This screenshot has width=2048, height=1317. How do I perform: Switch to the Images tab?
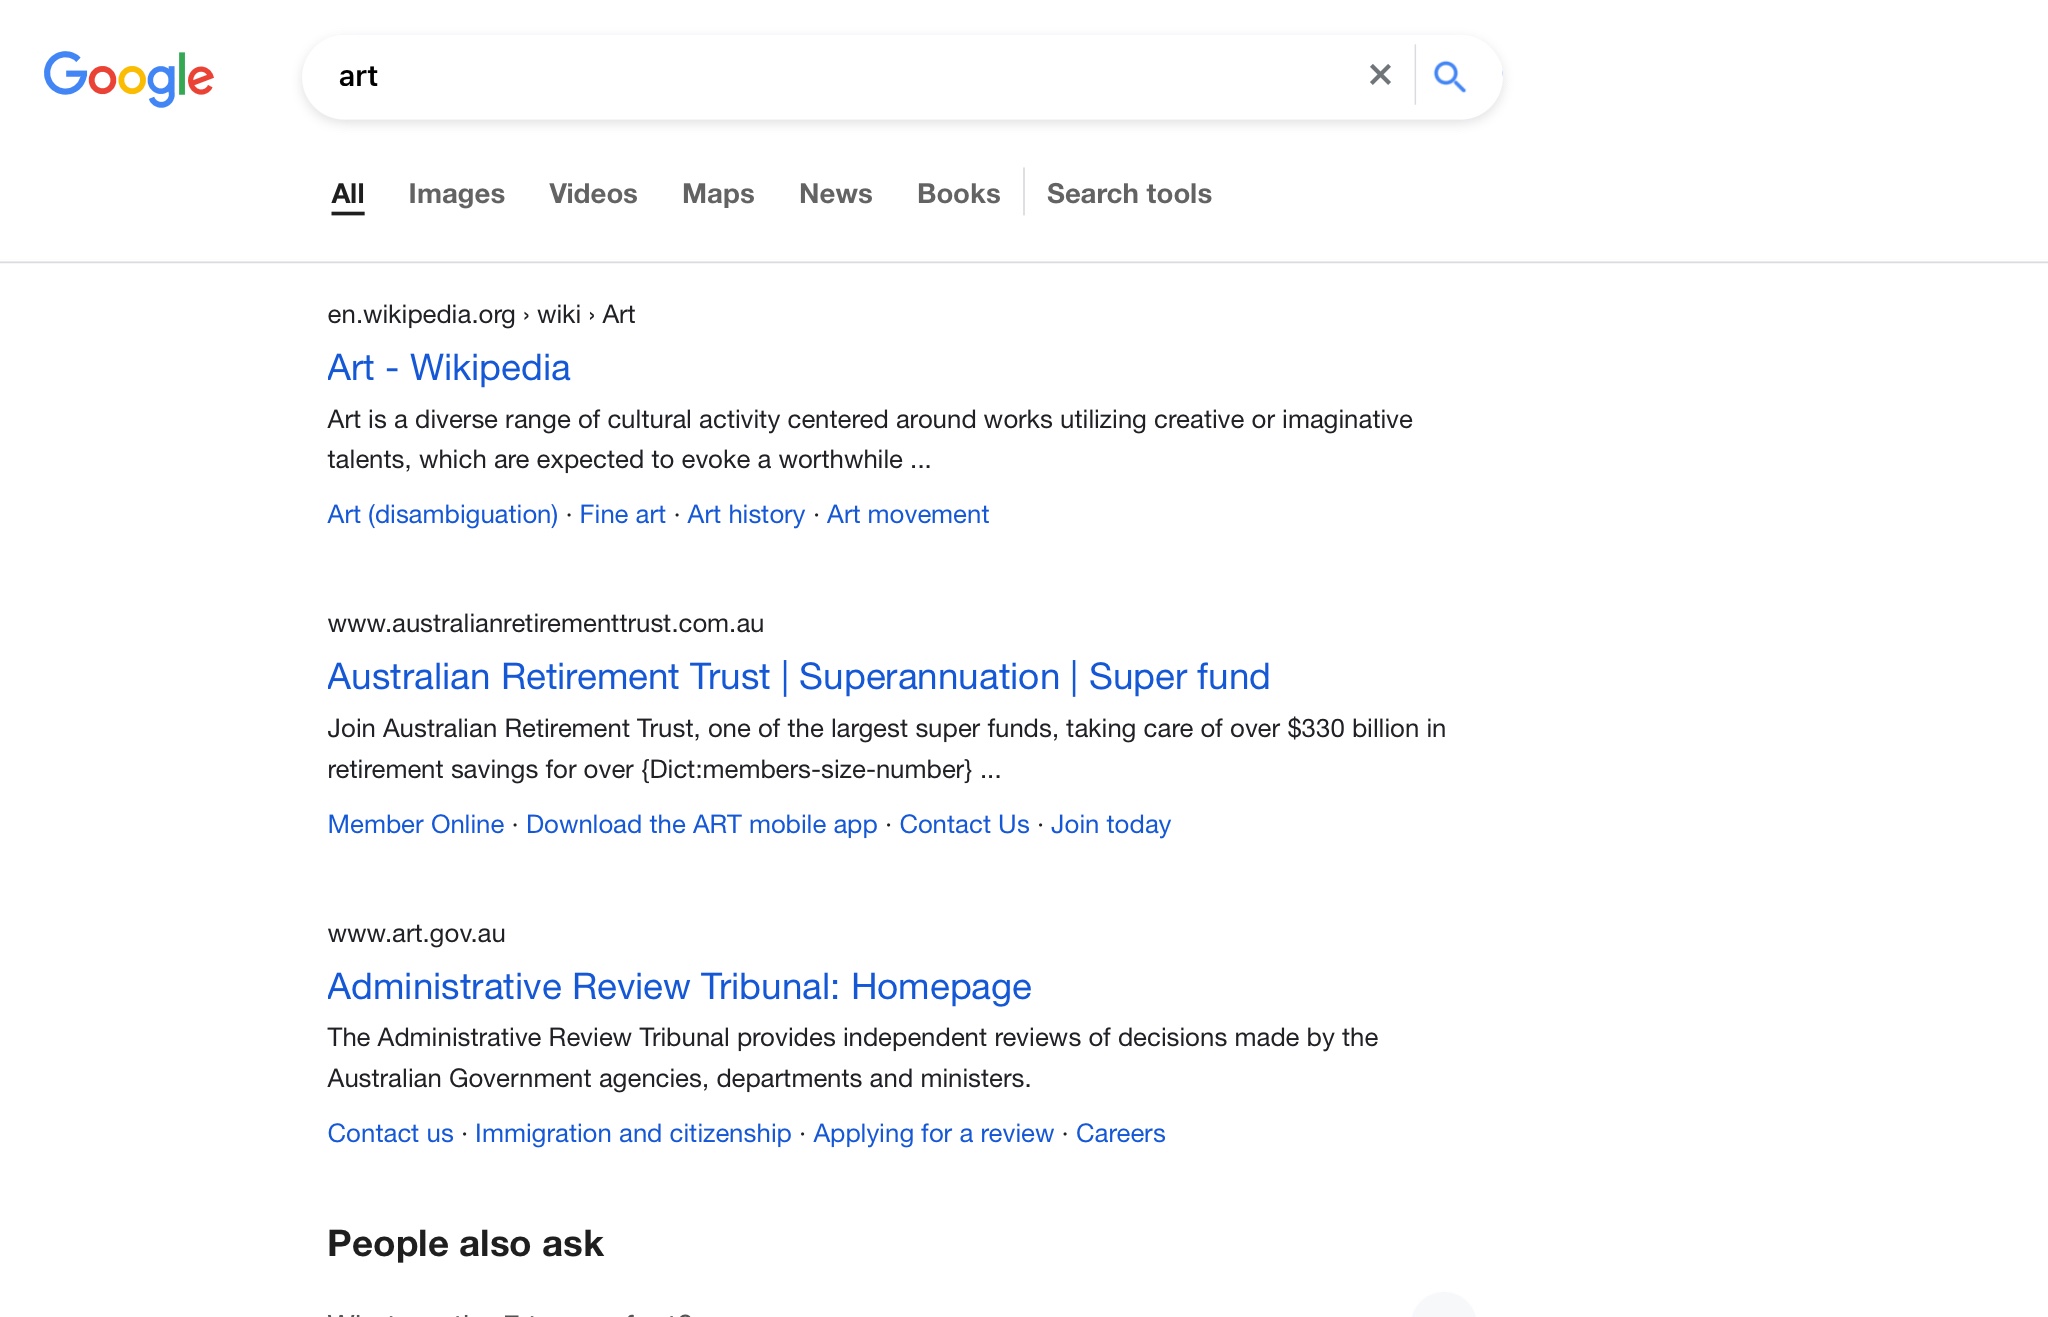[x=456, y=194]
